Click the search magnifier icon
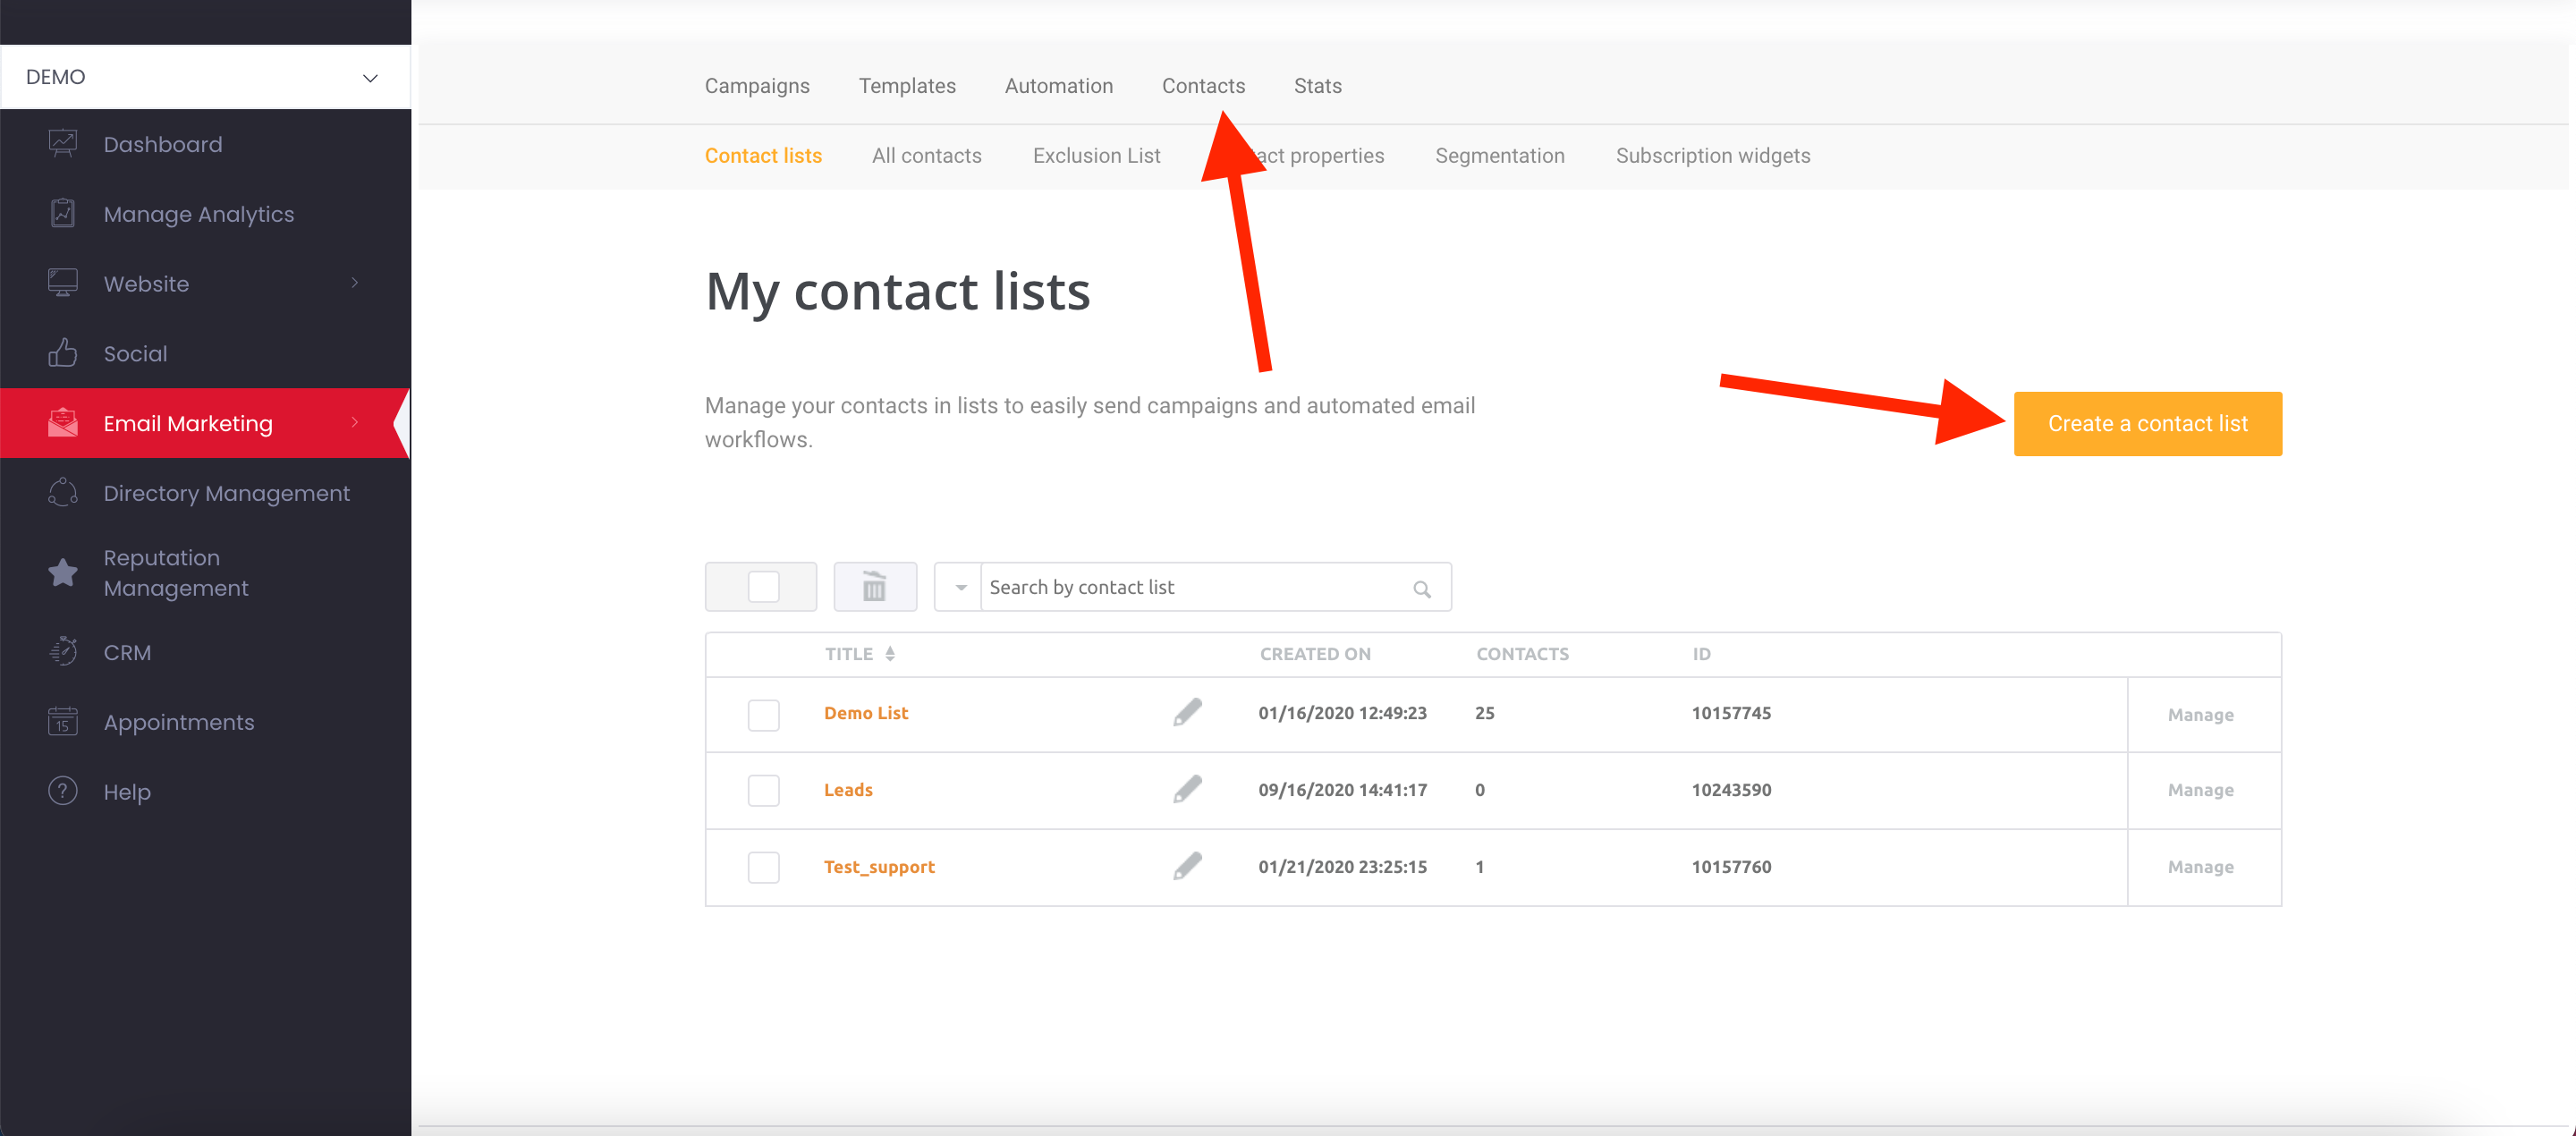The height and width of the screenshot is (1136, 2576). point(1421,589)
